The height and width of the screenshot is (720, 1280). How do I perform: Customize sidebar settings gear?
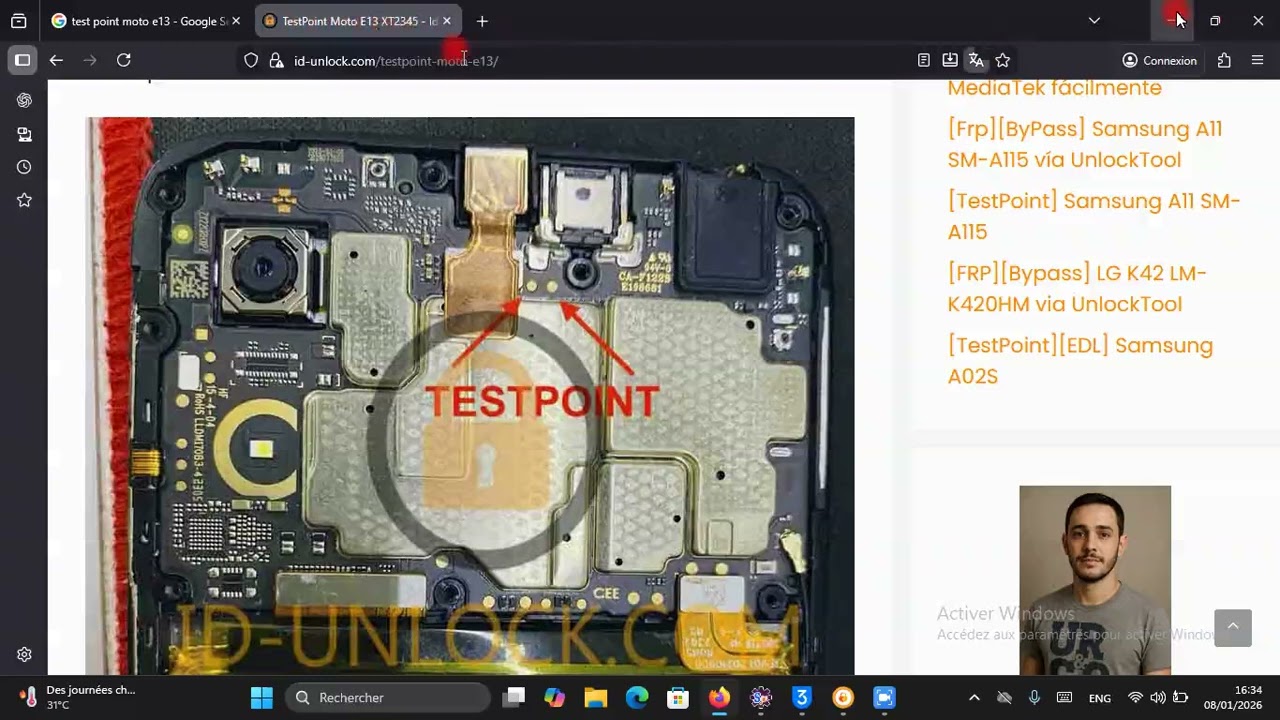tap(24, 655)
